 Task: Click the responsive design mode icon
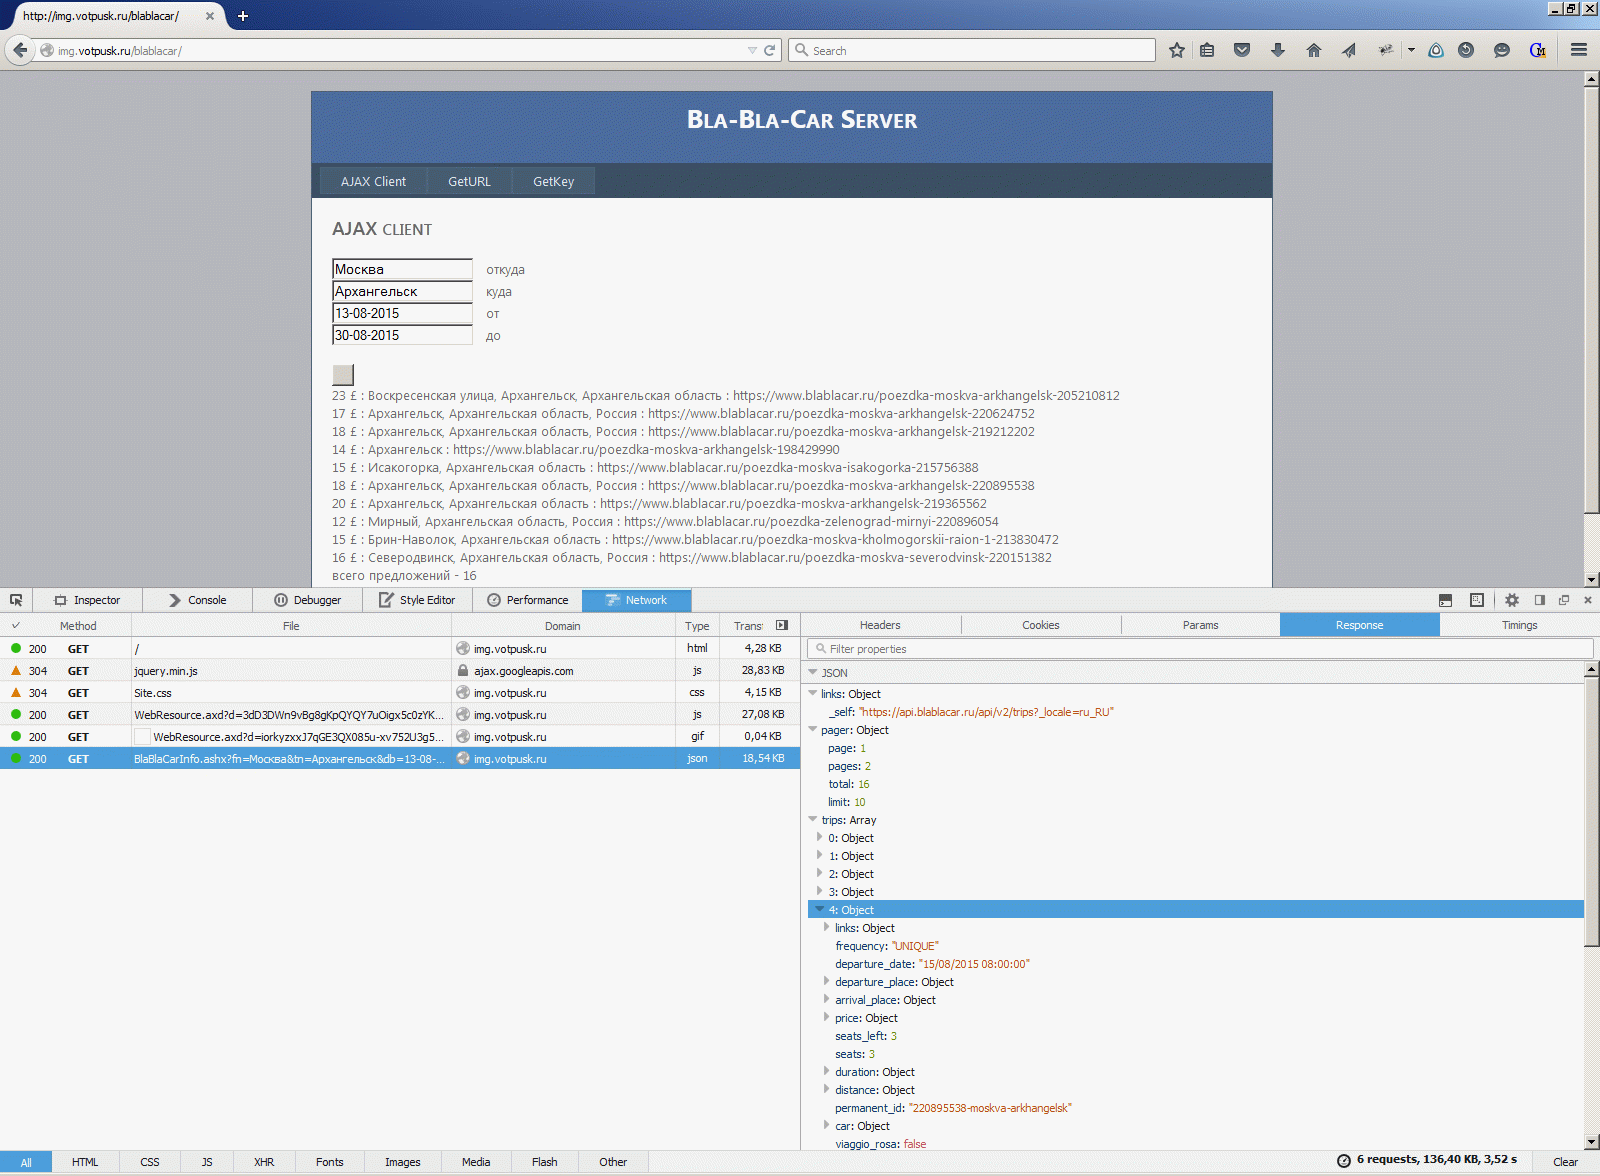pyautogui.click(x=1477, y=600)
